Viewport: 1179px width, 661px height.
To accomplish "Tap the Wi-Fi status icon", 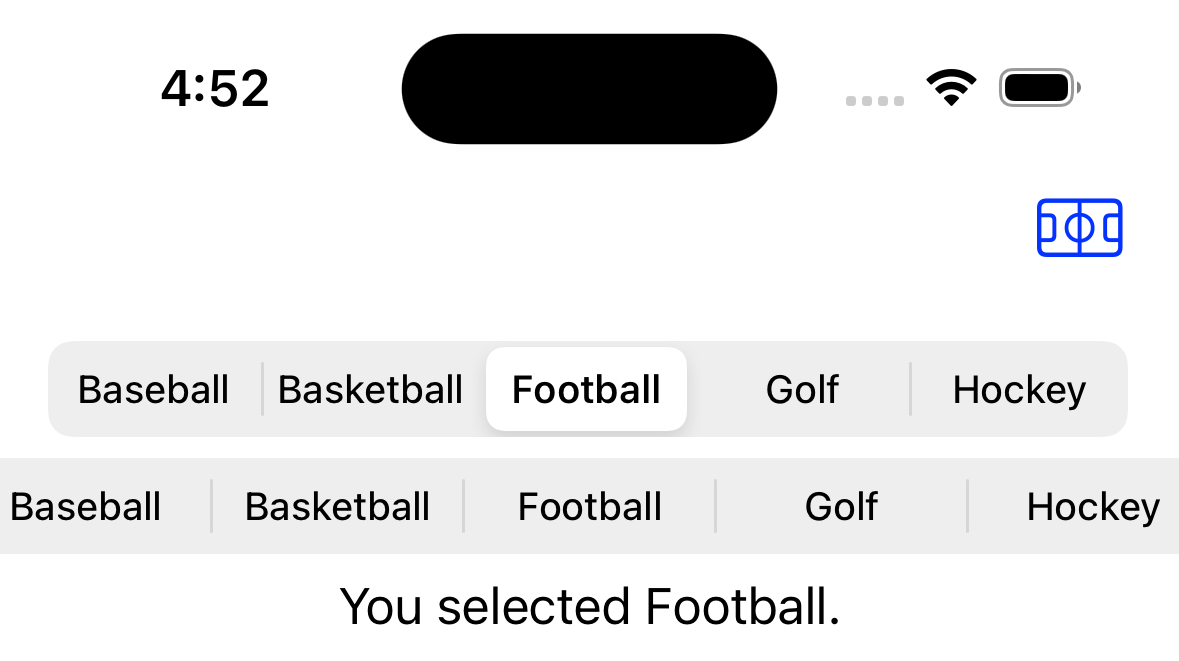I will coord(951,88).
